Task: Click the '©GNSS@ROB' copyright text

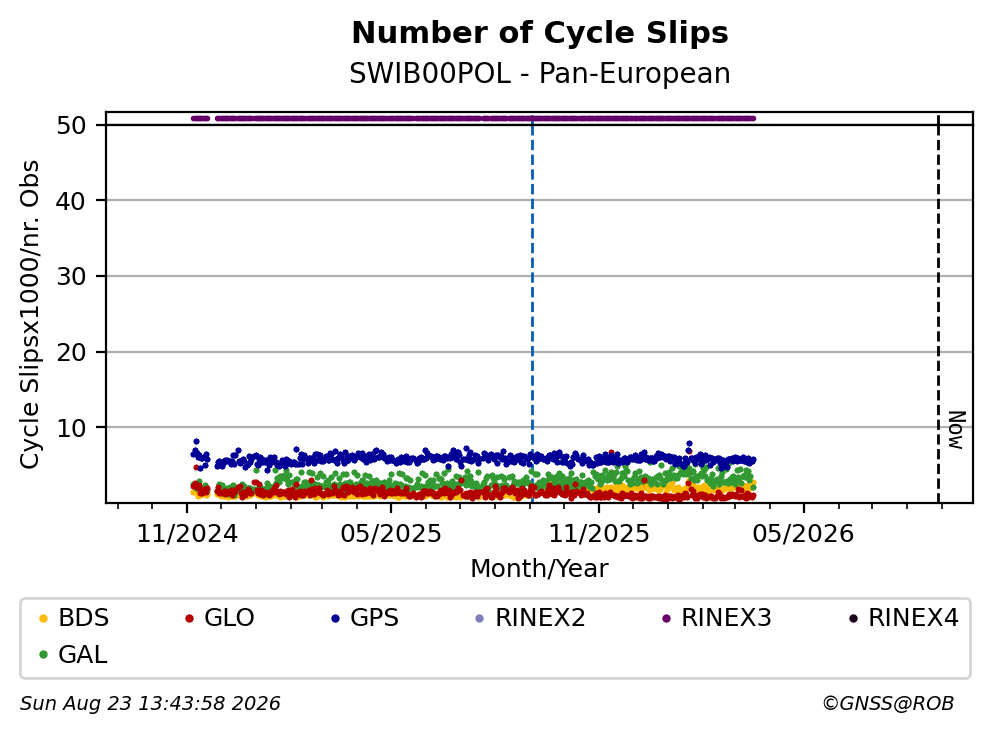Action: (x=888, y=704)
